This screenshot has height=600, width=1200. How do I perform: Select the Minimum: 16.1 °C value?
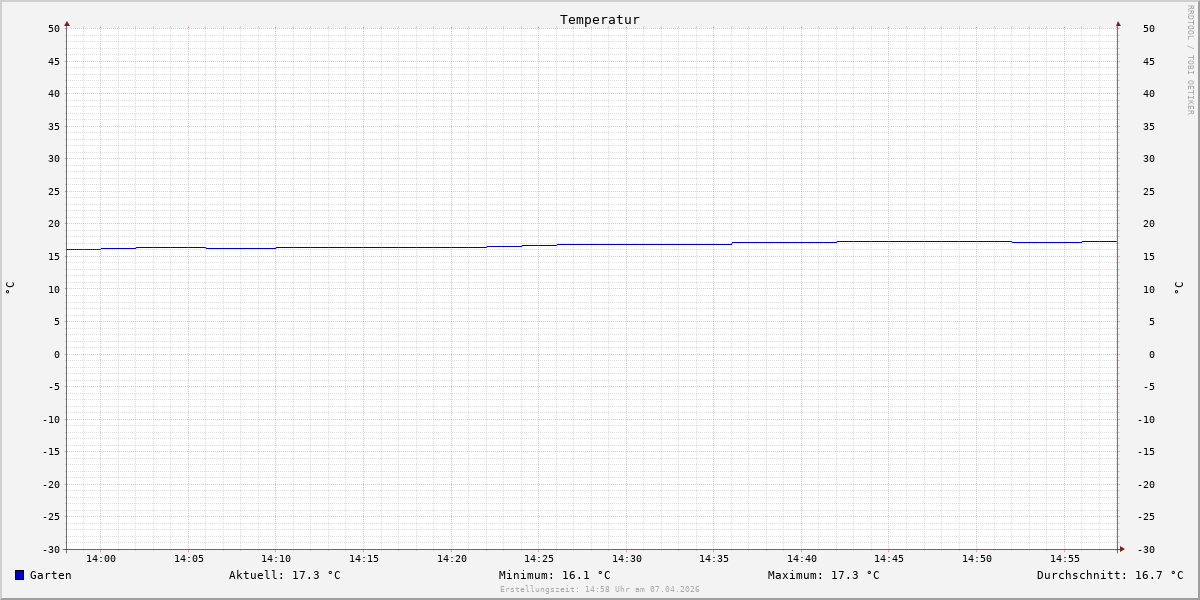point(555,575)
